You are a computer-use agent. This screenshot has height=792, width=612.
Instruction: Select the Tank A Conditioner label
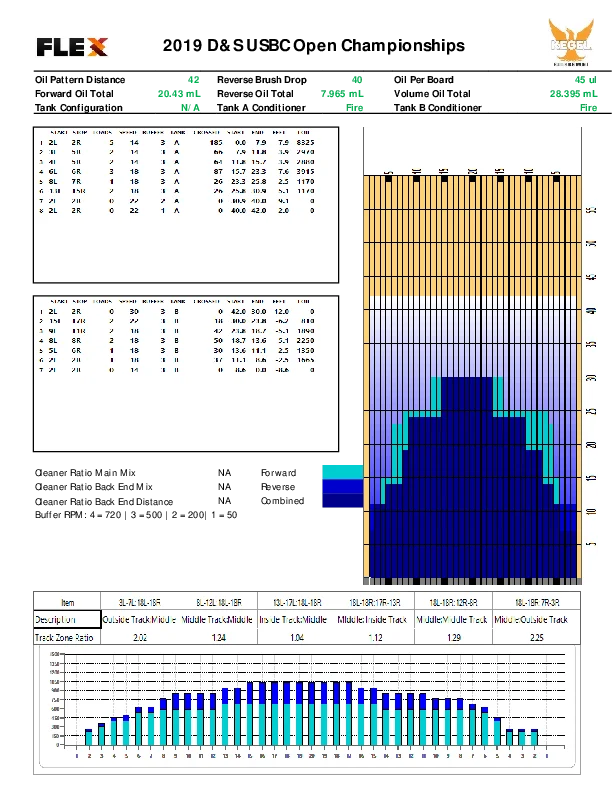click(261, 108)
